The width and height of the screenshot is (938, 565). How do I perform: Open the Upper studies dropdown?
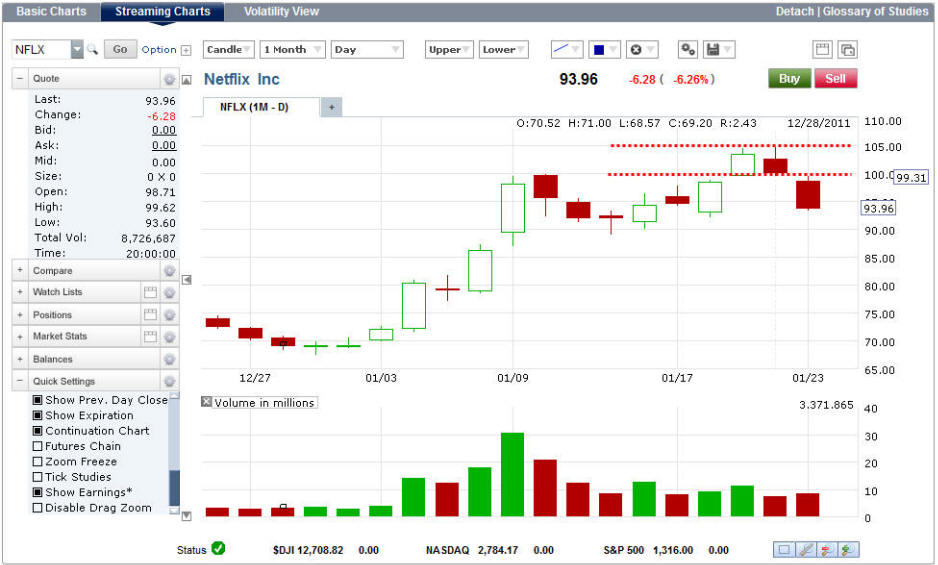click(x=449, y=50)
